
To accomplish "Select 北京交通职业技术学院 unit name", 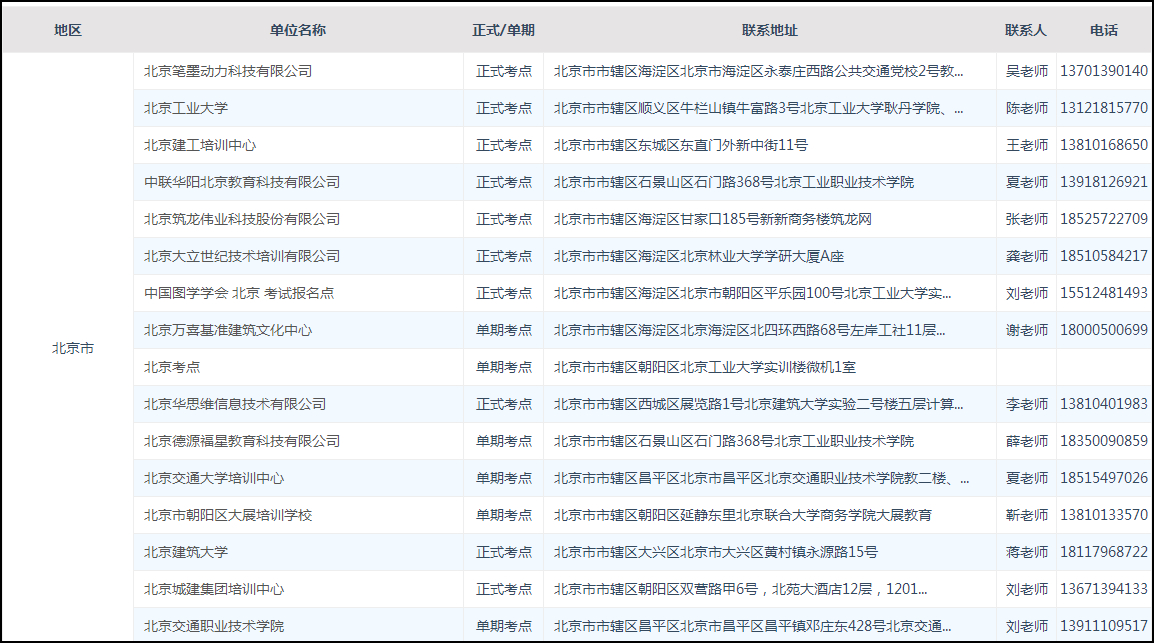I will tap(214, 626).
